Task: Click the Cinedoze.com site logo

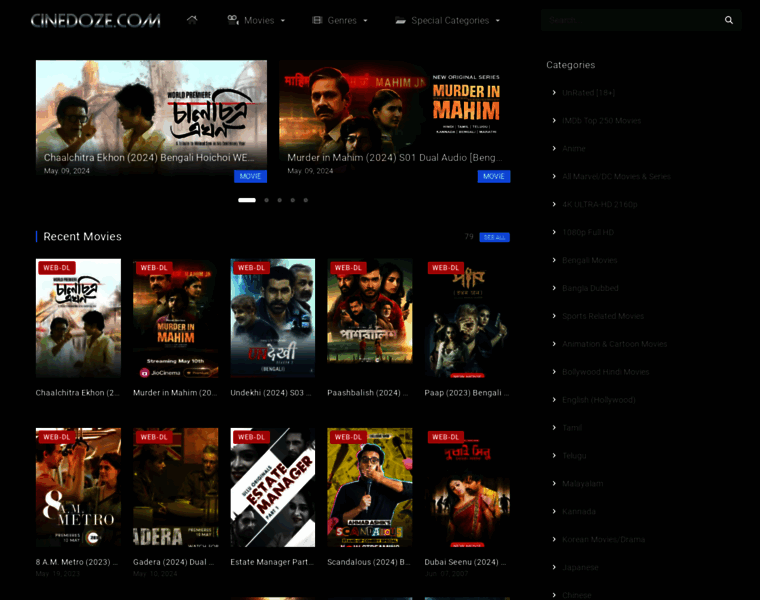Action: pyautogui.click(x=95, y=20)
